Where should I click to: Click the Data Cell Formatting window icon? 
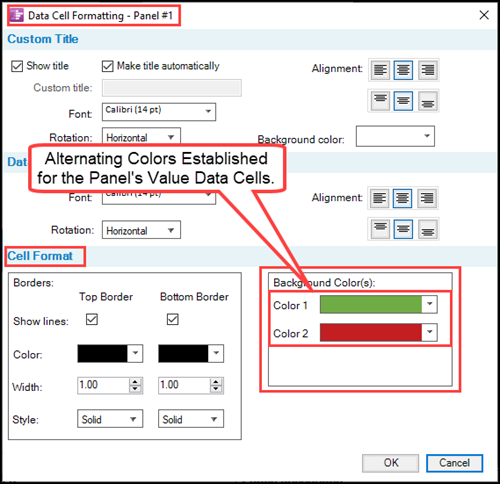click(x=16, y=15)
